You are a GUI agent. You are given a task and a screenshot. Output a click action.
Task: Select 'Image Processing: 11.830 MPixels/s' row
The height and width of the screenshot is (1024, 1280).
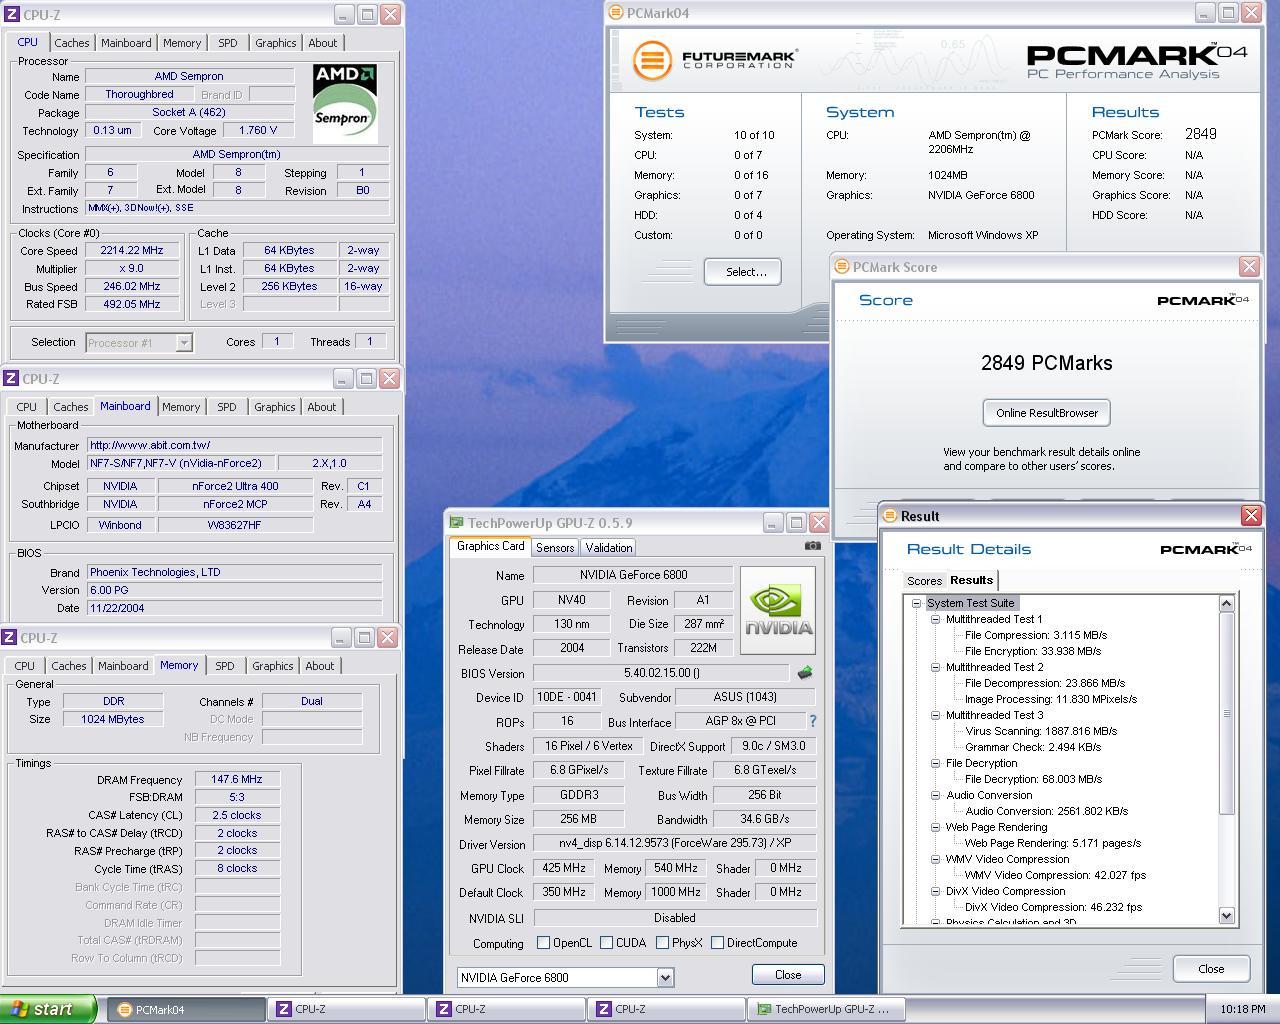[1051, 699]
